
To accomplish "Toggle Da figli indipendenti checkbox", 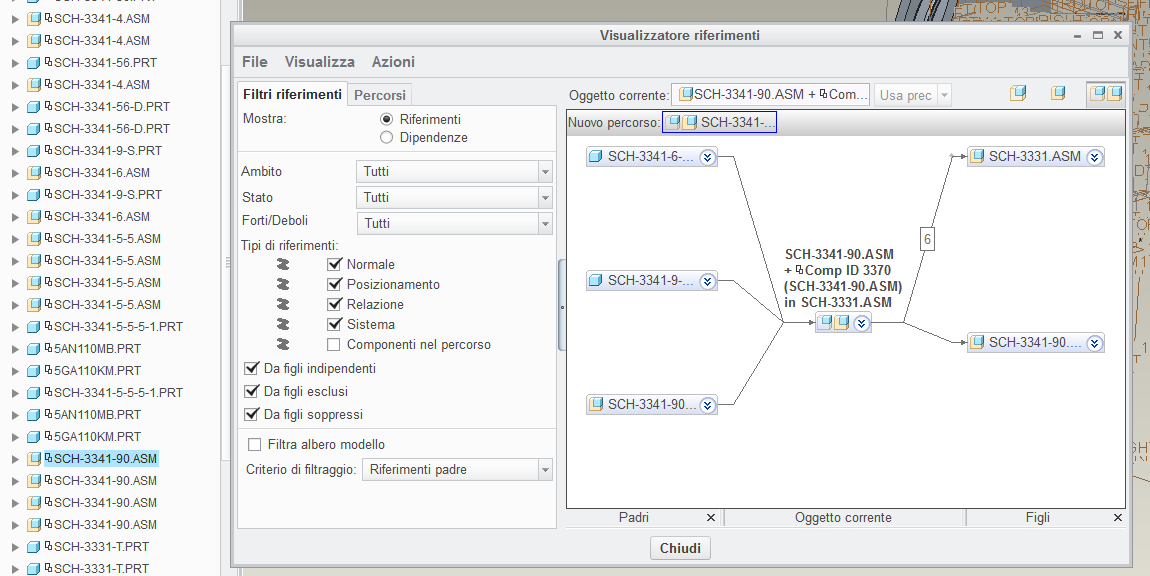I will [x=252, y=368].
